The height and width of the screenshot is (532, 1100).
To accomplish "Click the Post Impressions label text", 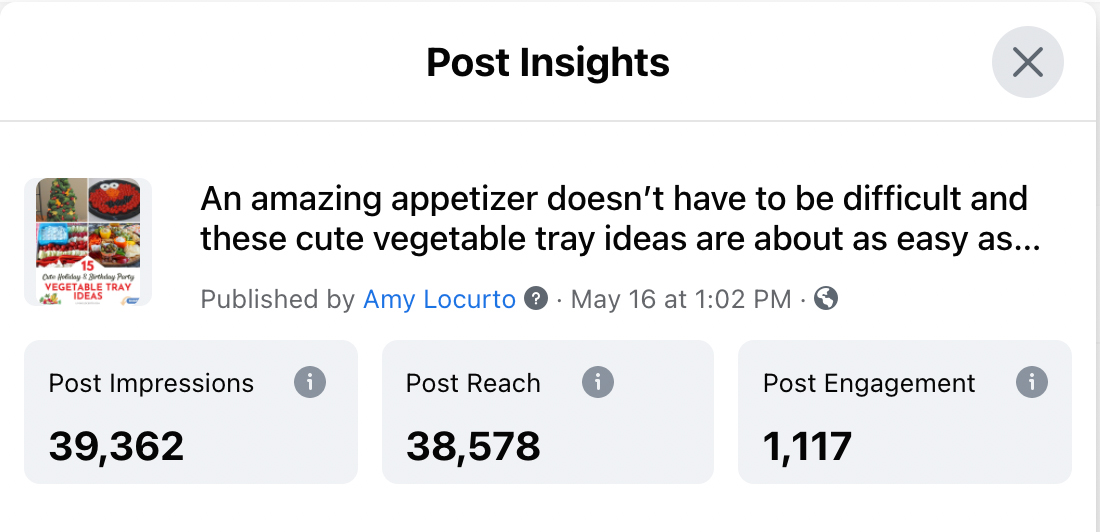I will 152,383.
